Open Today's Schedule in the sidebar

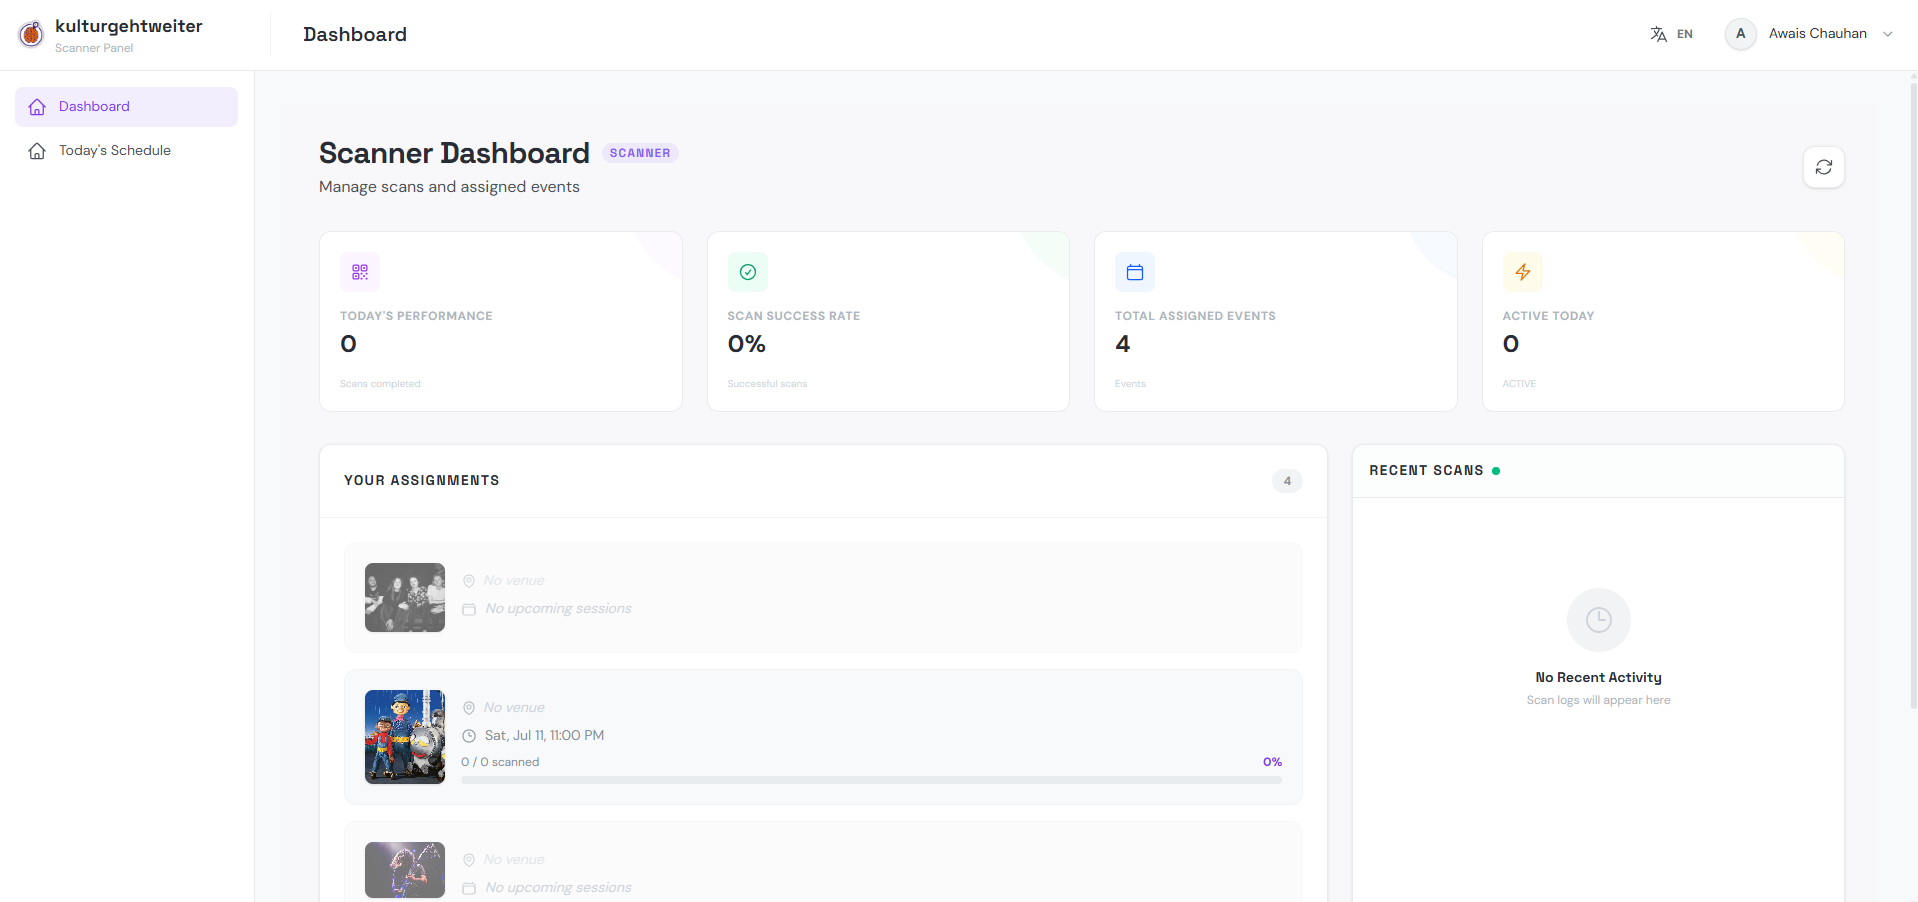point(126,151)
